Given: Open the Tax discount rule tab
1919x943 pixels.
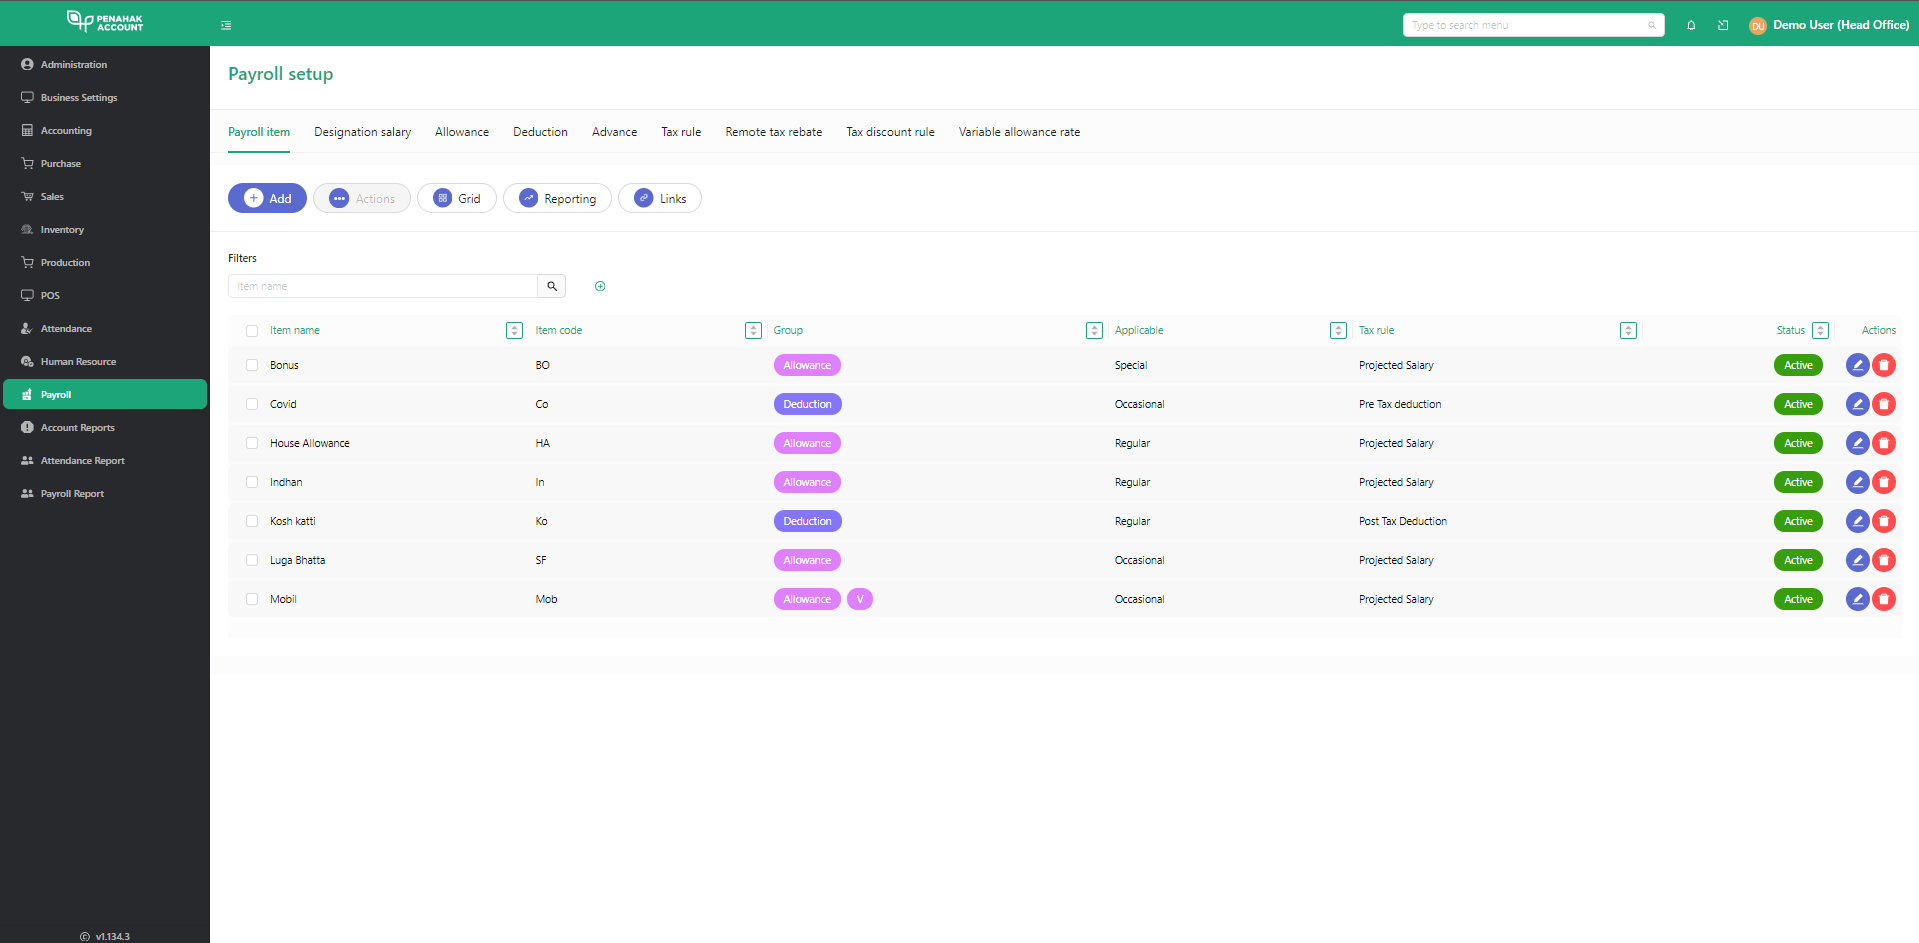Looking at the screenshot, I should 890,132.
